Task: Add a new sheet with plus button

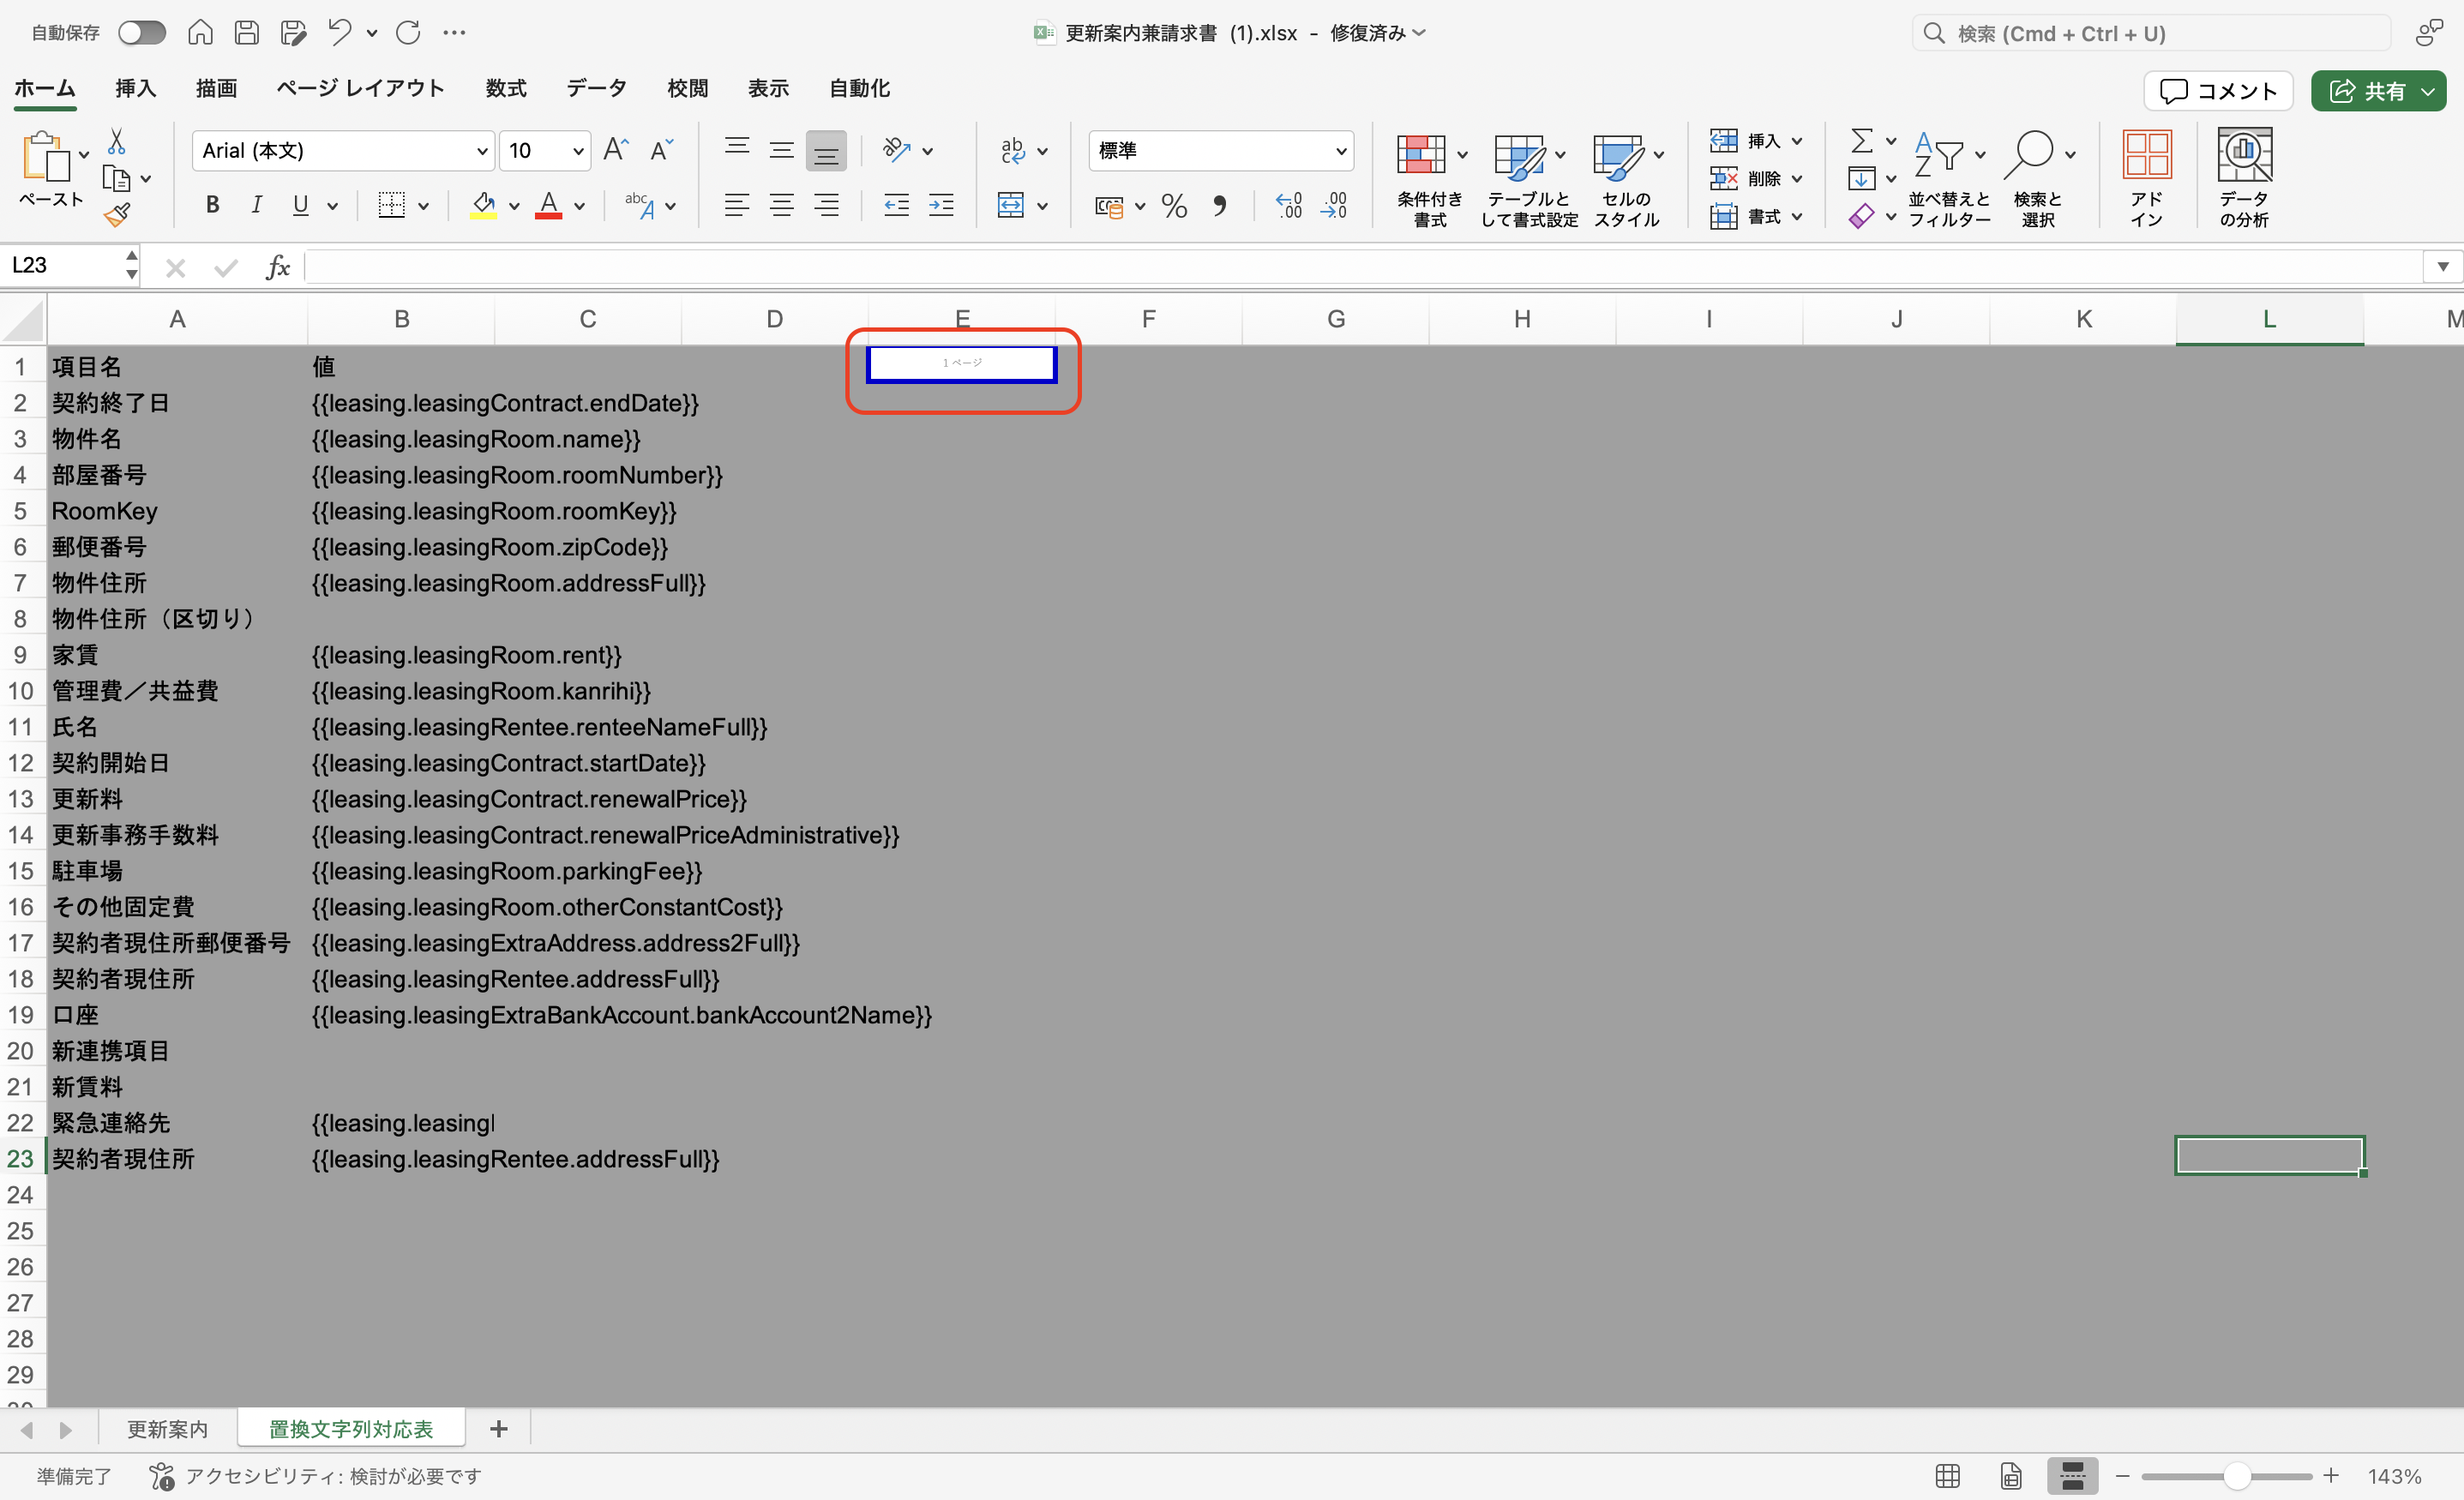Action: tap(499, 1428)
